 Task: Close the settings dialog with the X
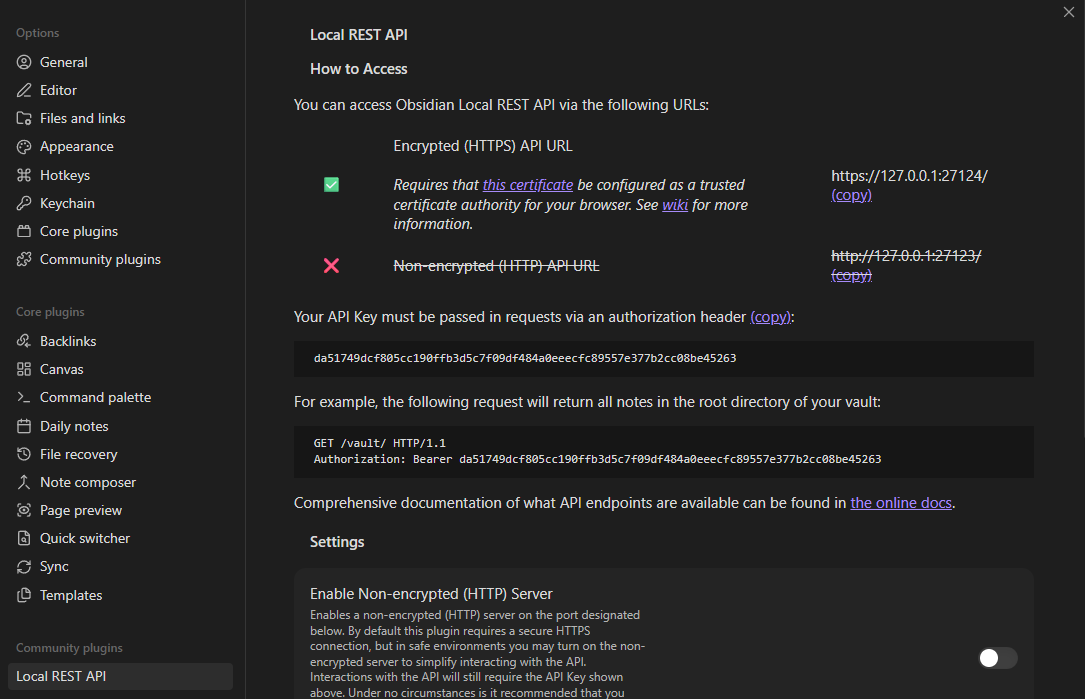1068,12
